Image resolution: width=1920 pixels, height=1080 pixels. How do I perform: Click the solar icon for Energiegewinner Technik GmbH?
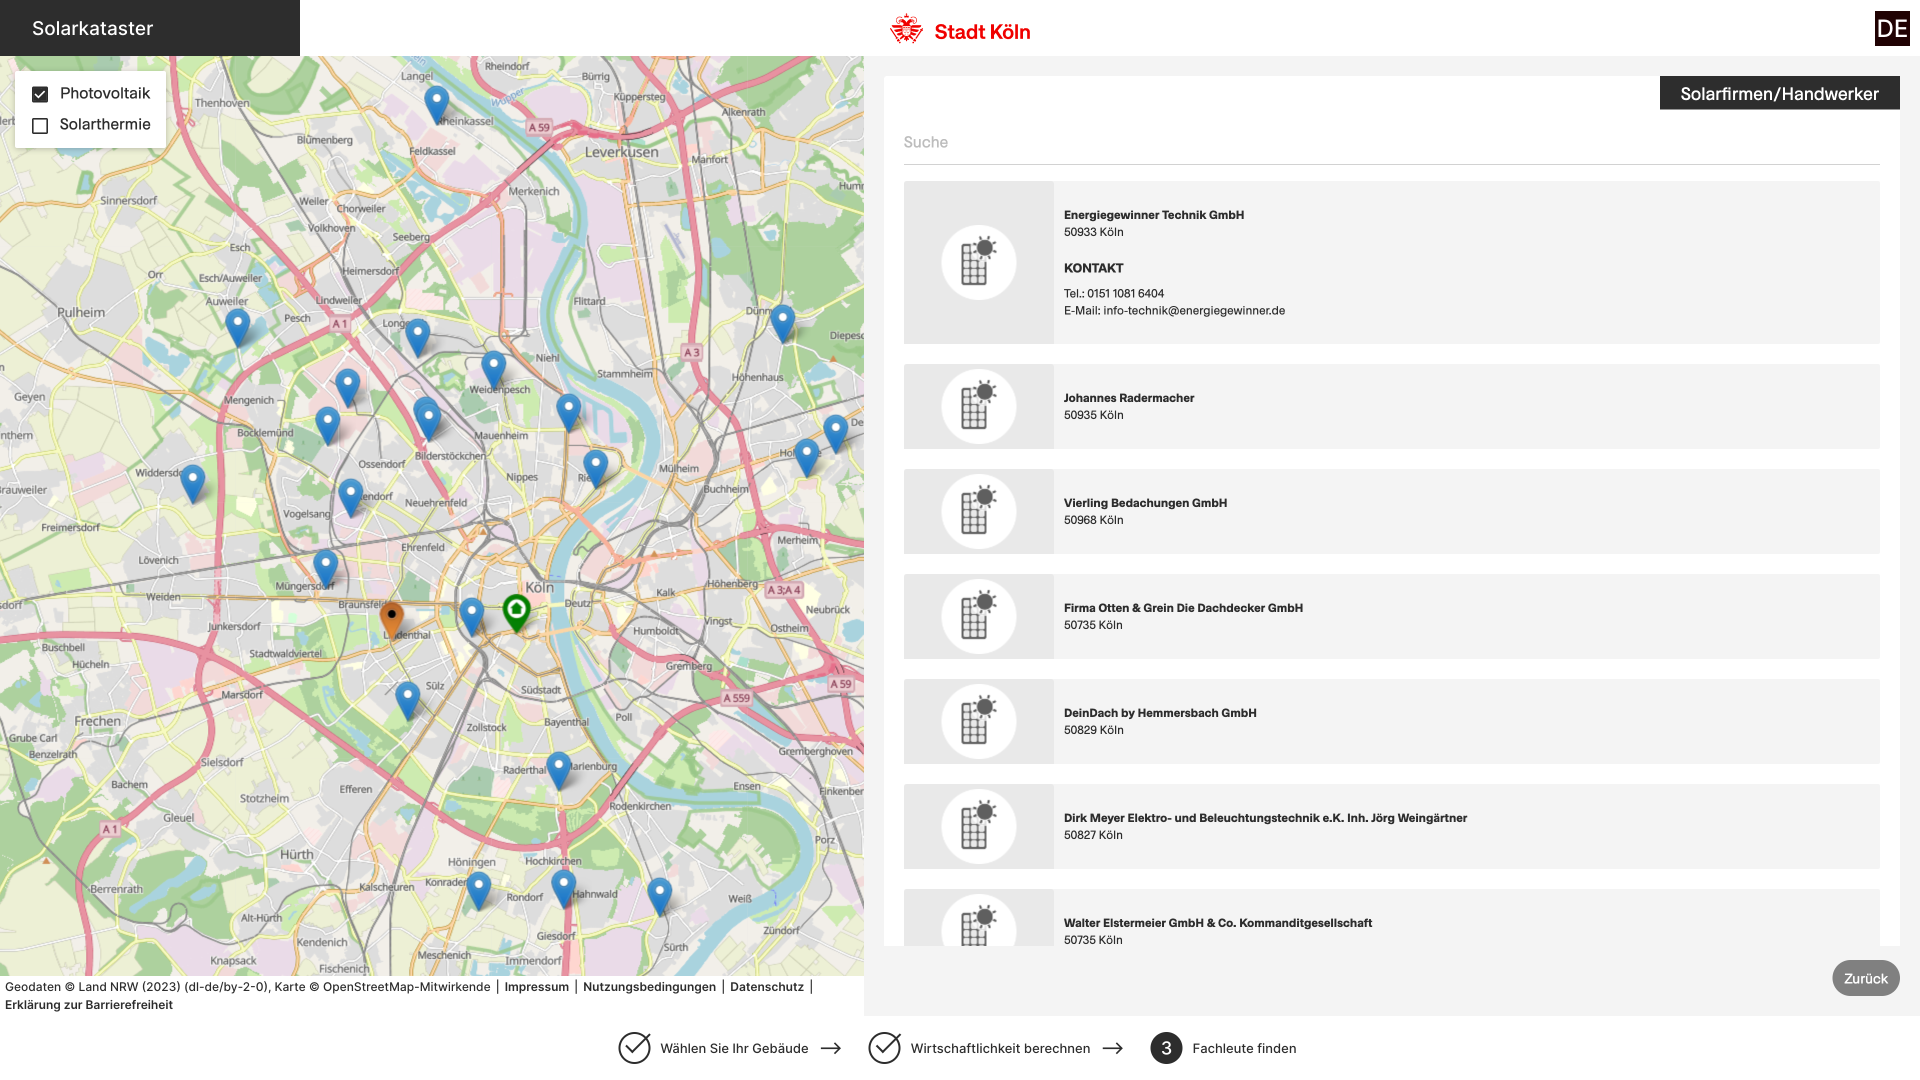(978, 262)
